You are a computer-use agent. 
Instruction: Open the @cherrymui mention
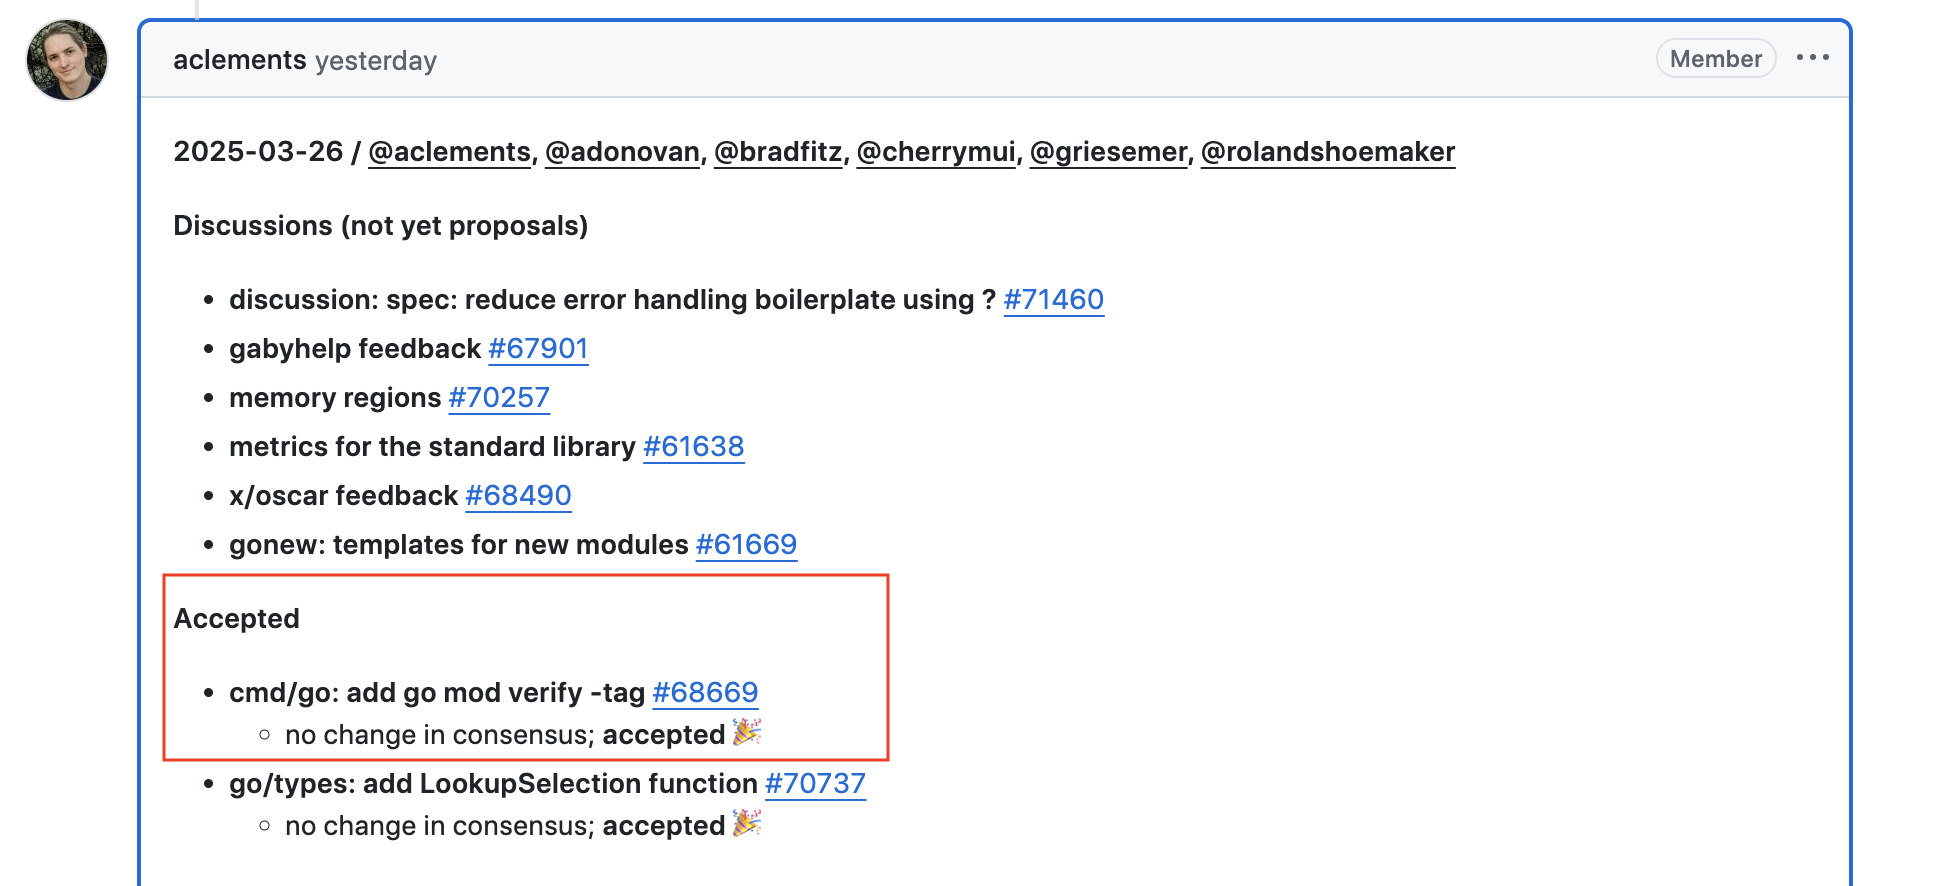[x=936, y=152]
